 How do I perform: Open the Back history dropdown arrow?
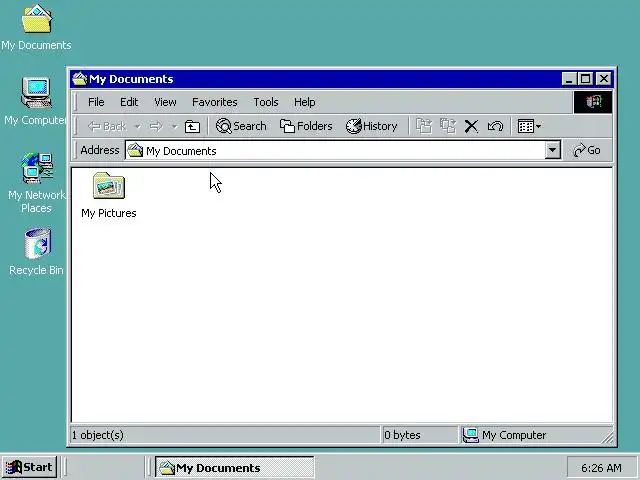138,127
